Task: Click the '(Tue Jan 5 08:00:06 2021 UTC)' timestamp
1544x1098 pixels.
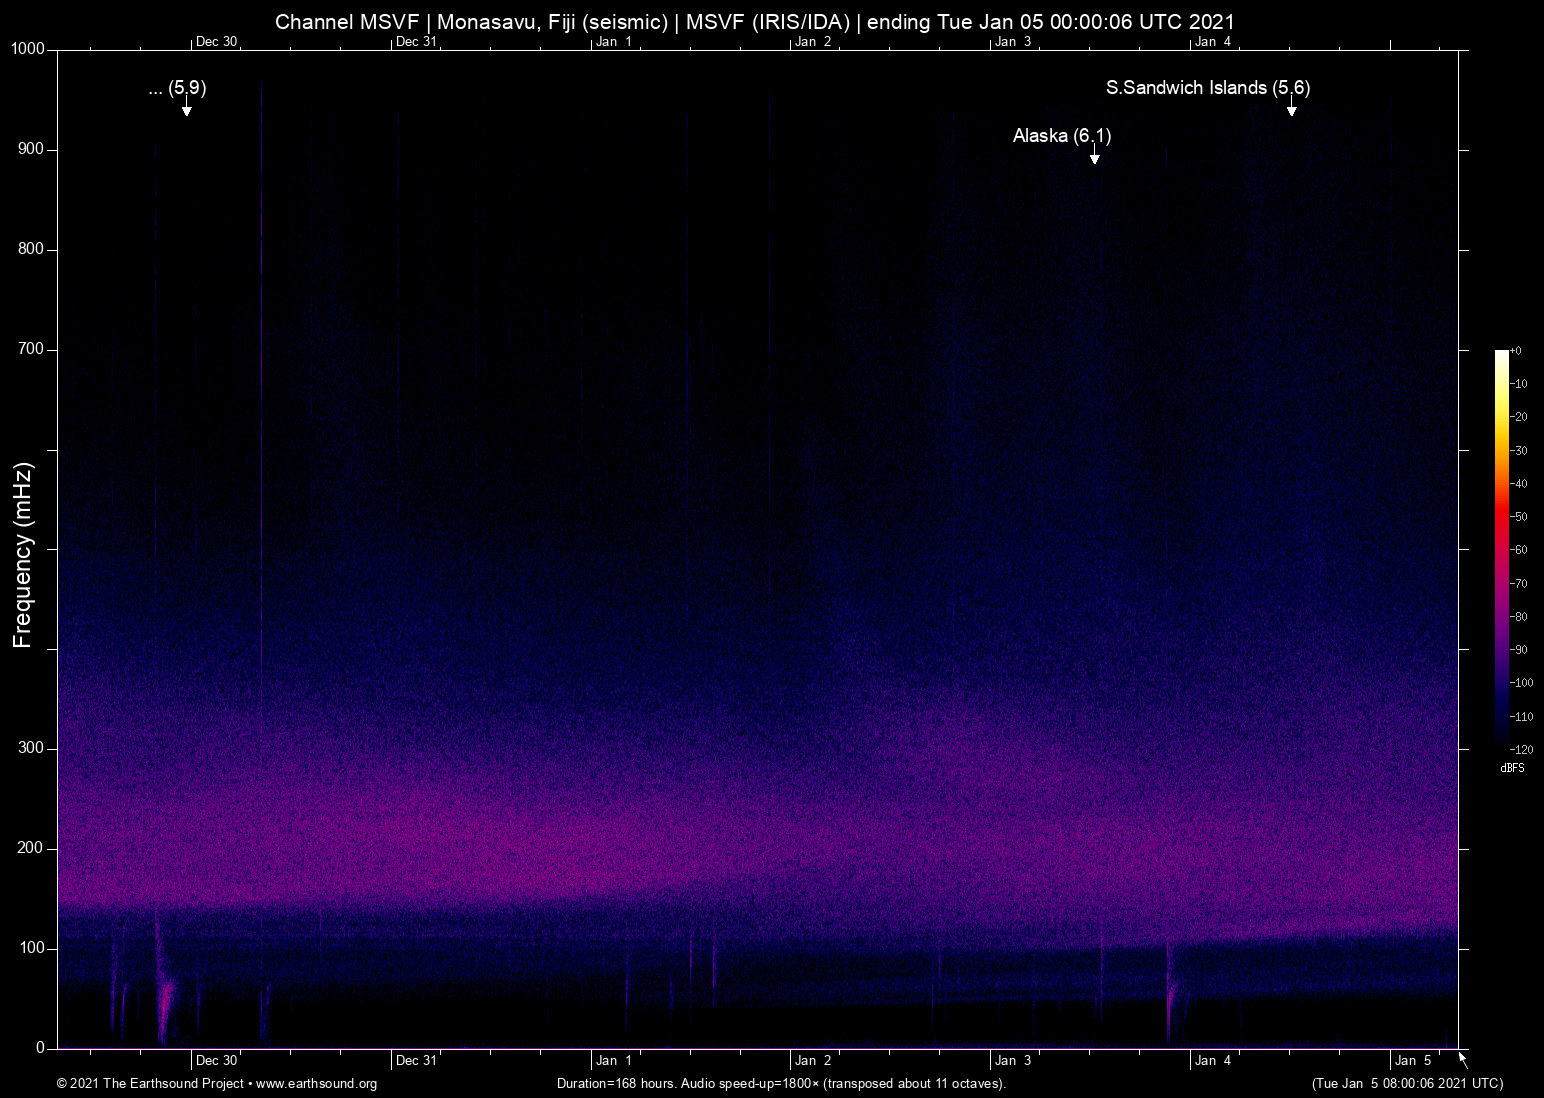Action: 1407,1084
